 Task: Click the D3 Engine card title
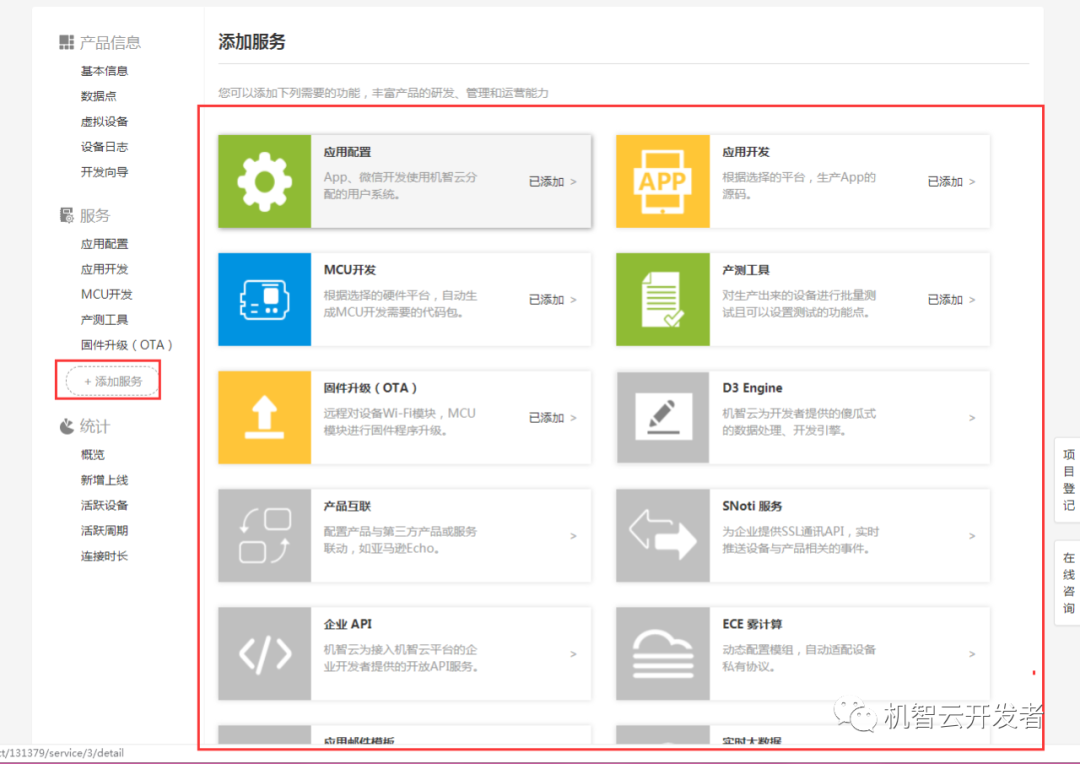[752, 388]
